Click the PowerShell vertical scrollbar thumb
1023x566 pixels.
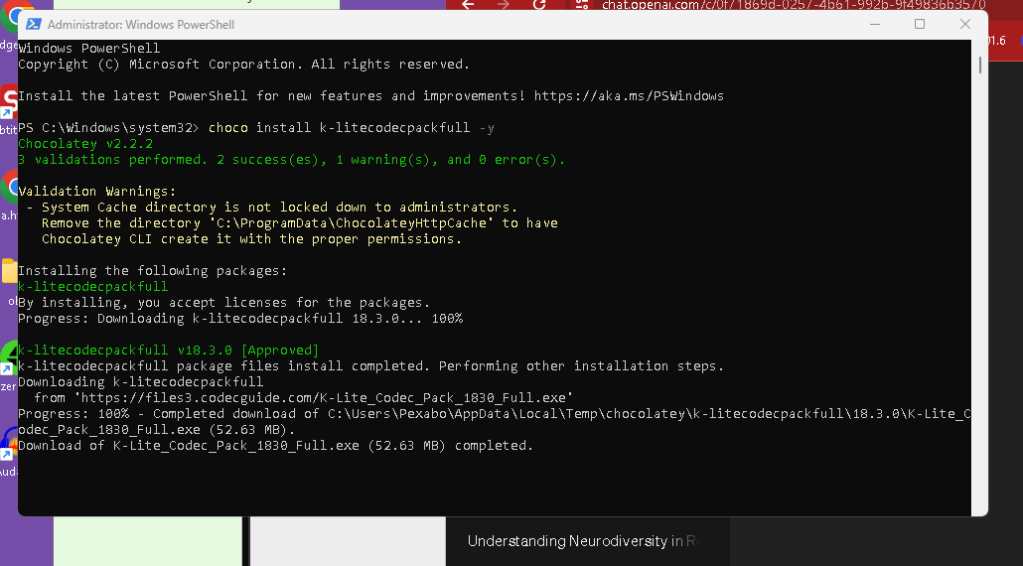point(979,65)
